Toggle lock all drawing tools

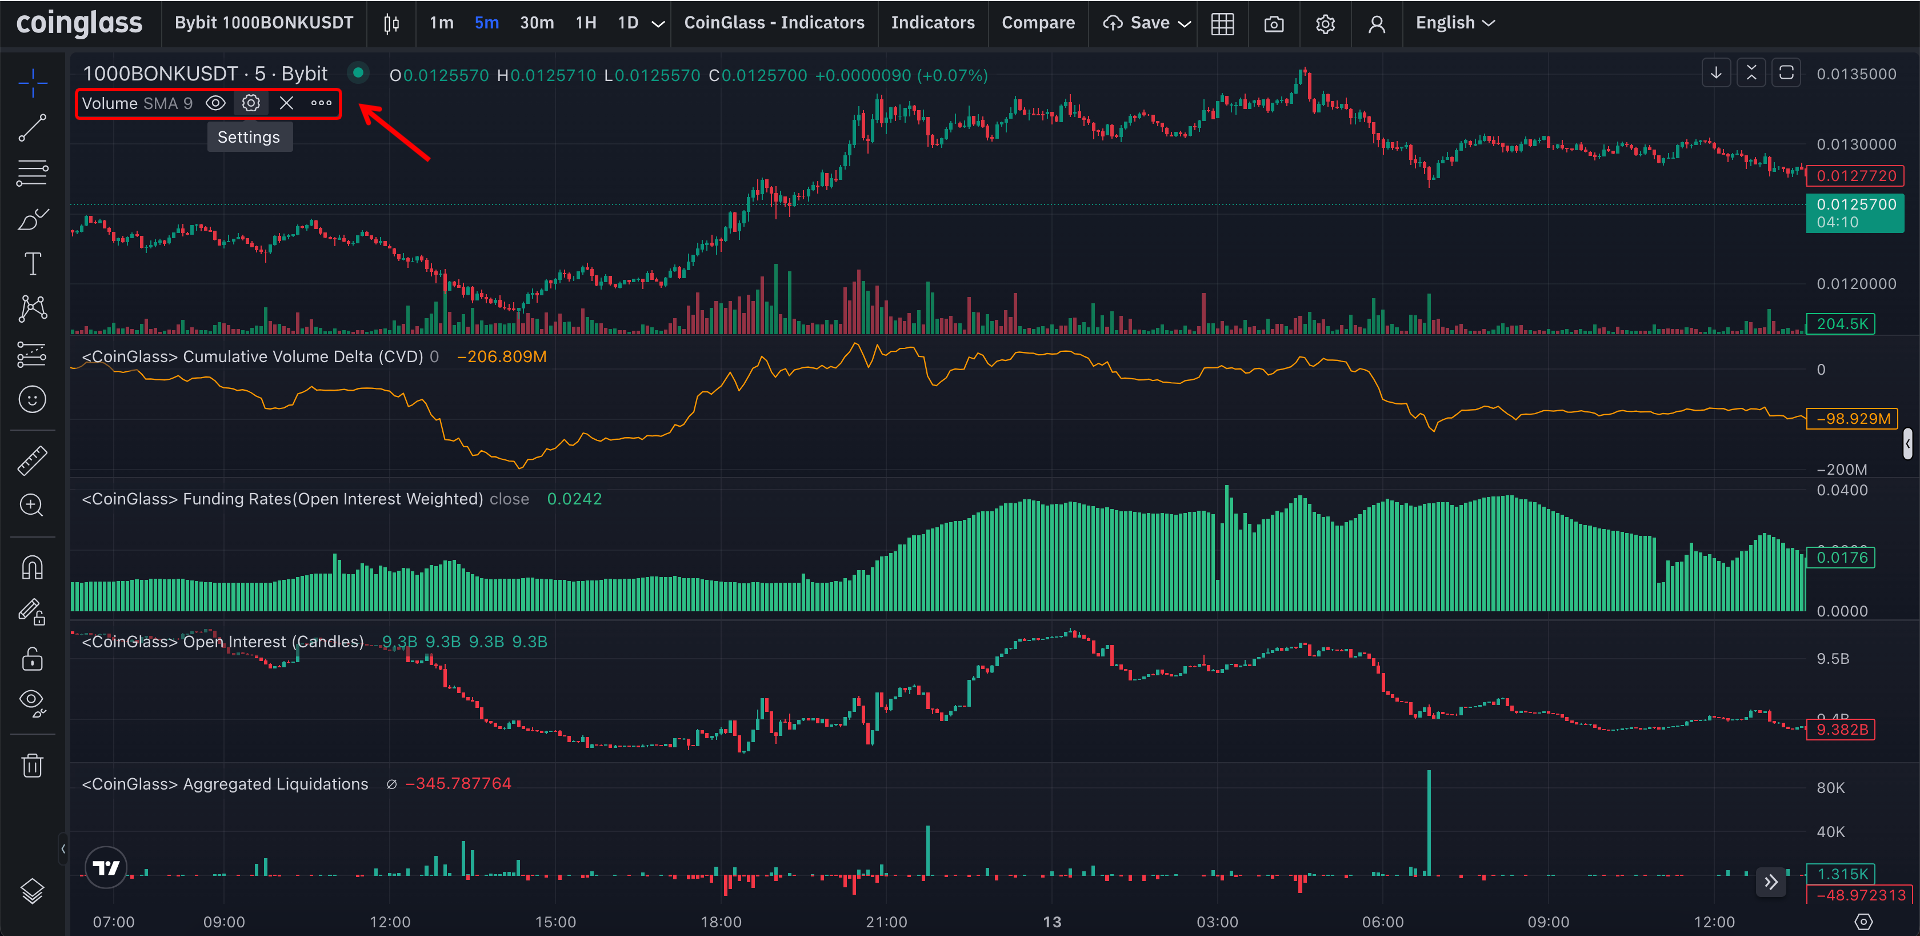click(x=32, y=658)
